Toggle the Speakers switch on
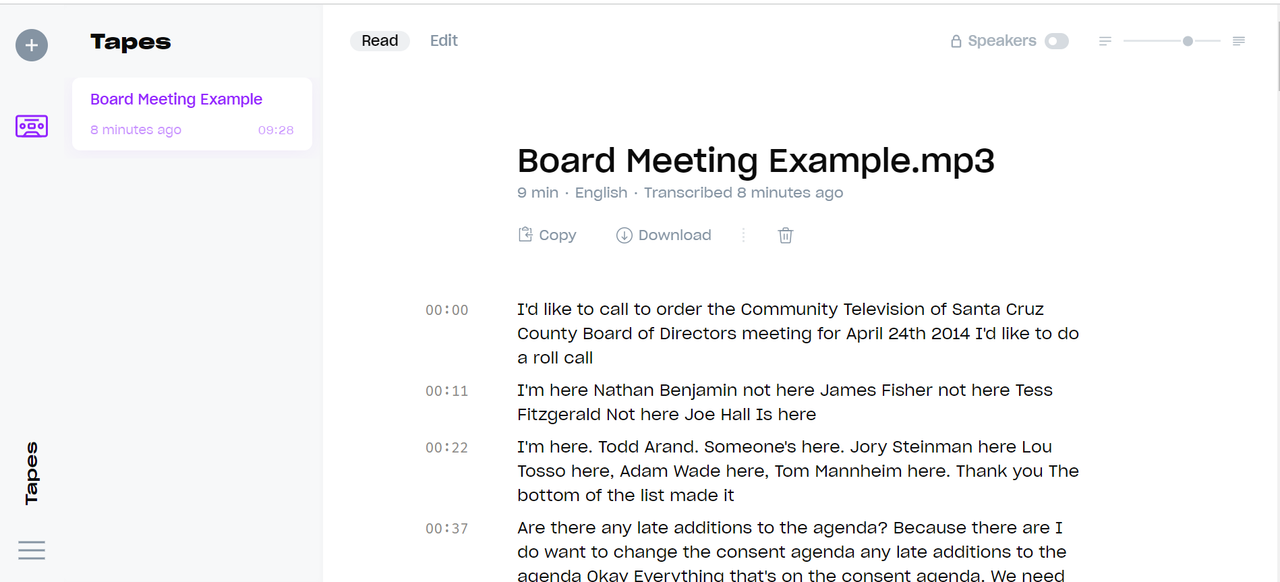 1056,41
